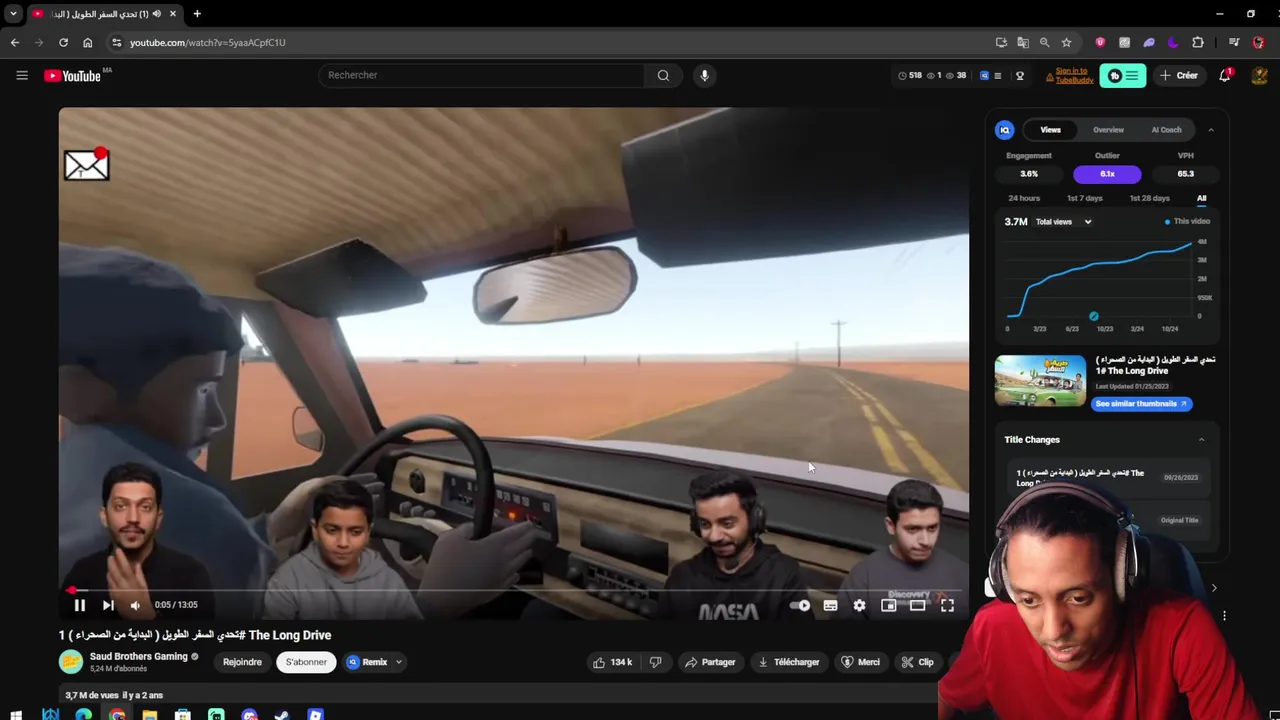
Task: Select the Overview tab in vidIQ panel
Action: point(1108,130)
